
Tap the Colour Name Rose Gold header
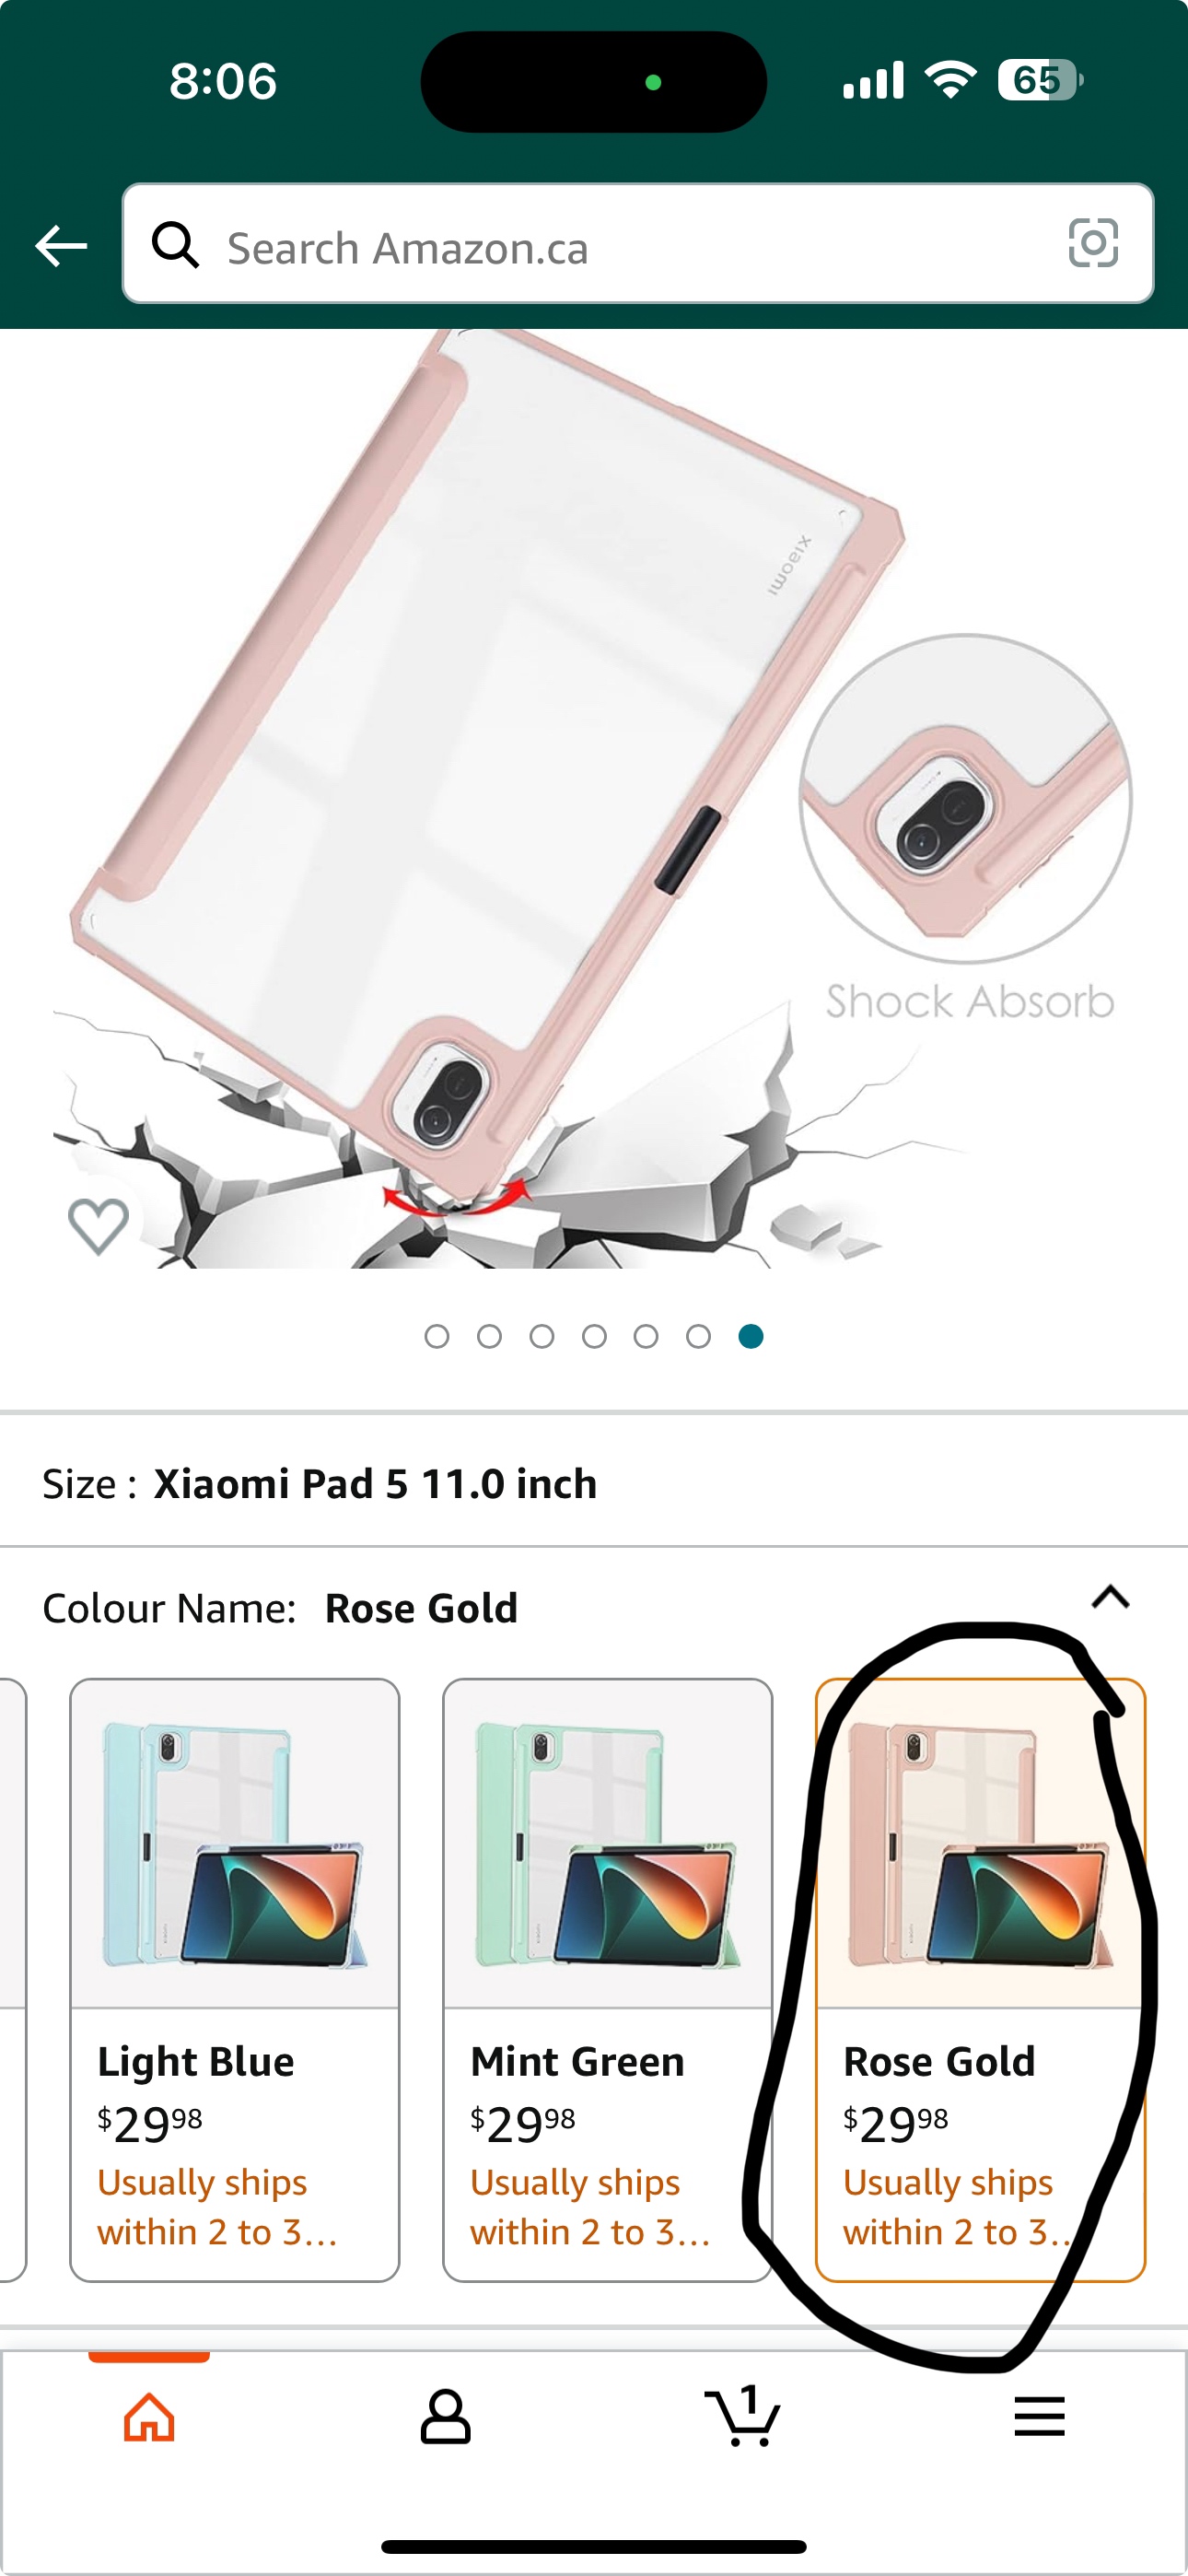280,1608
